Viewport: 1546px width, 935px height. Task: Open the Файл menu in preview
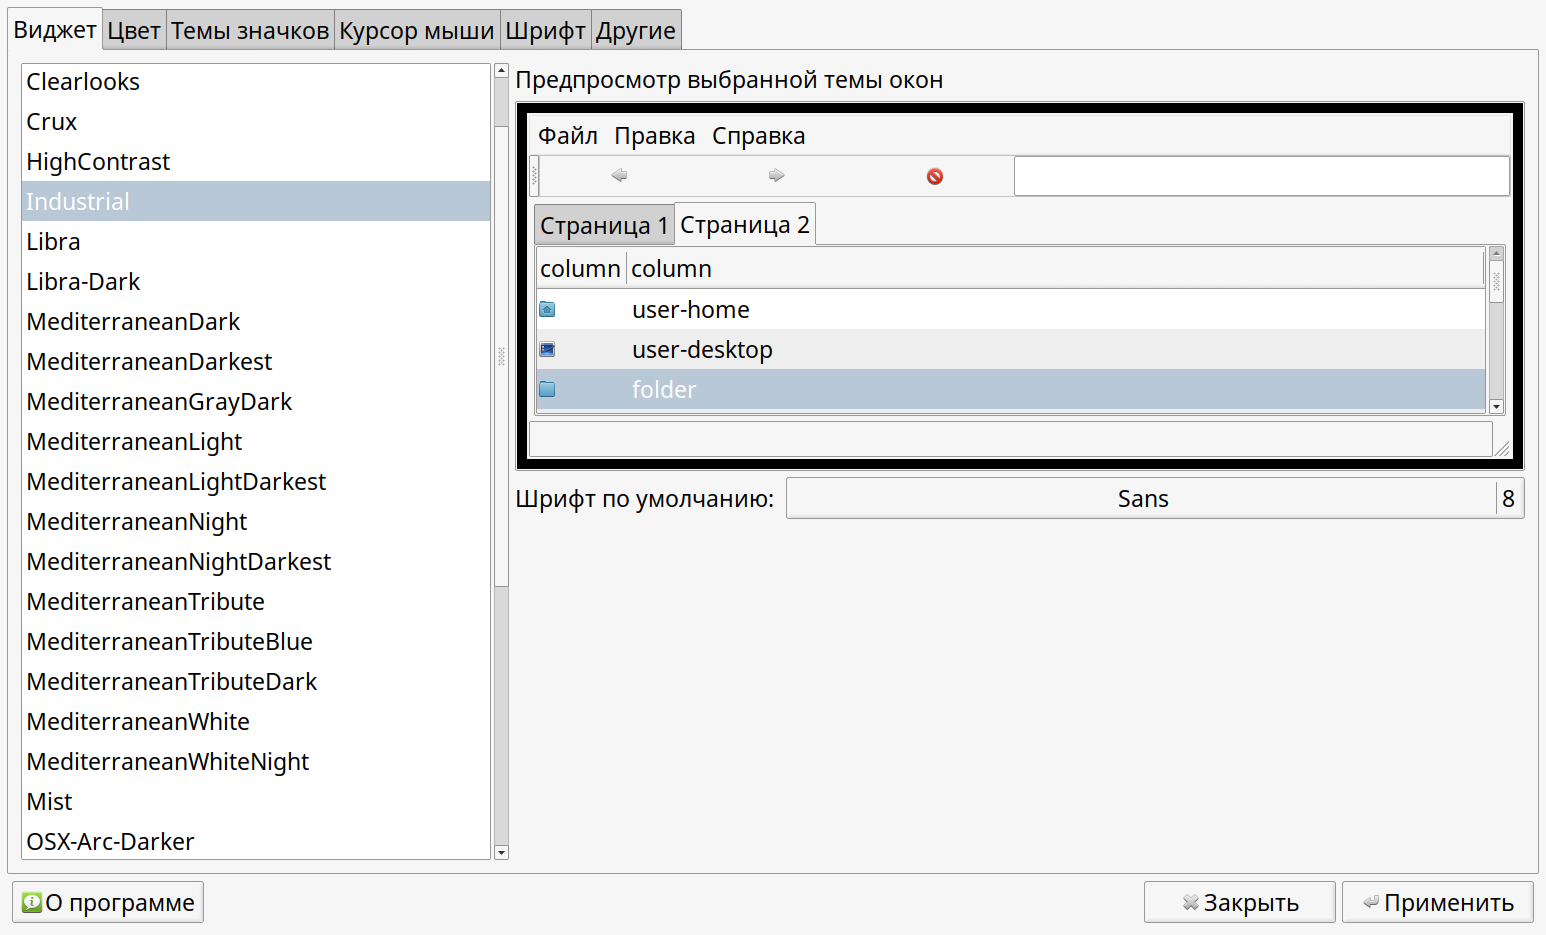pyautogui.click(x=567, y=136)
